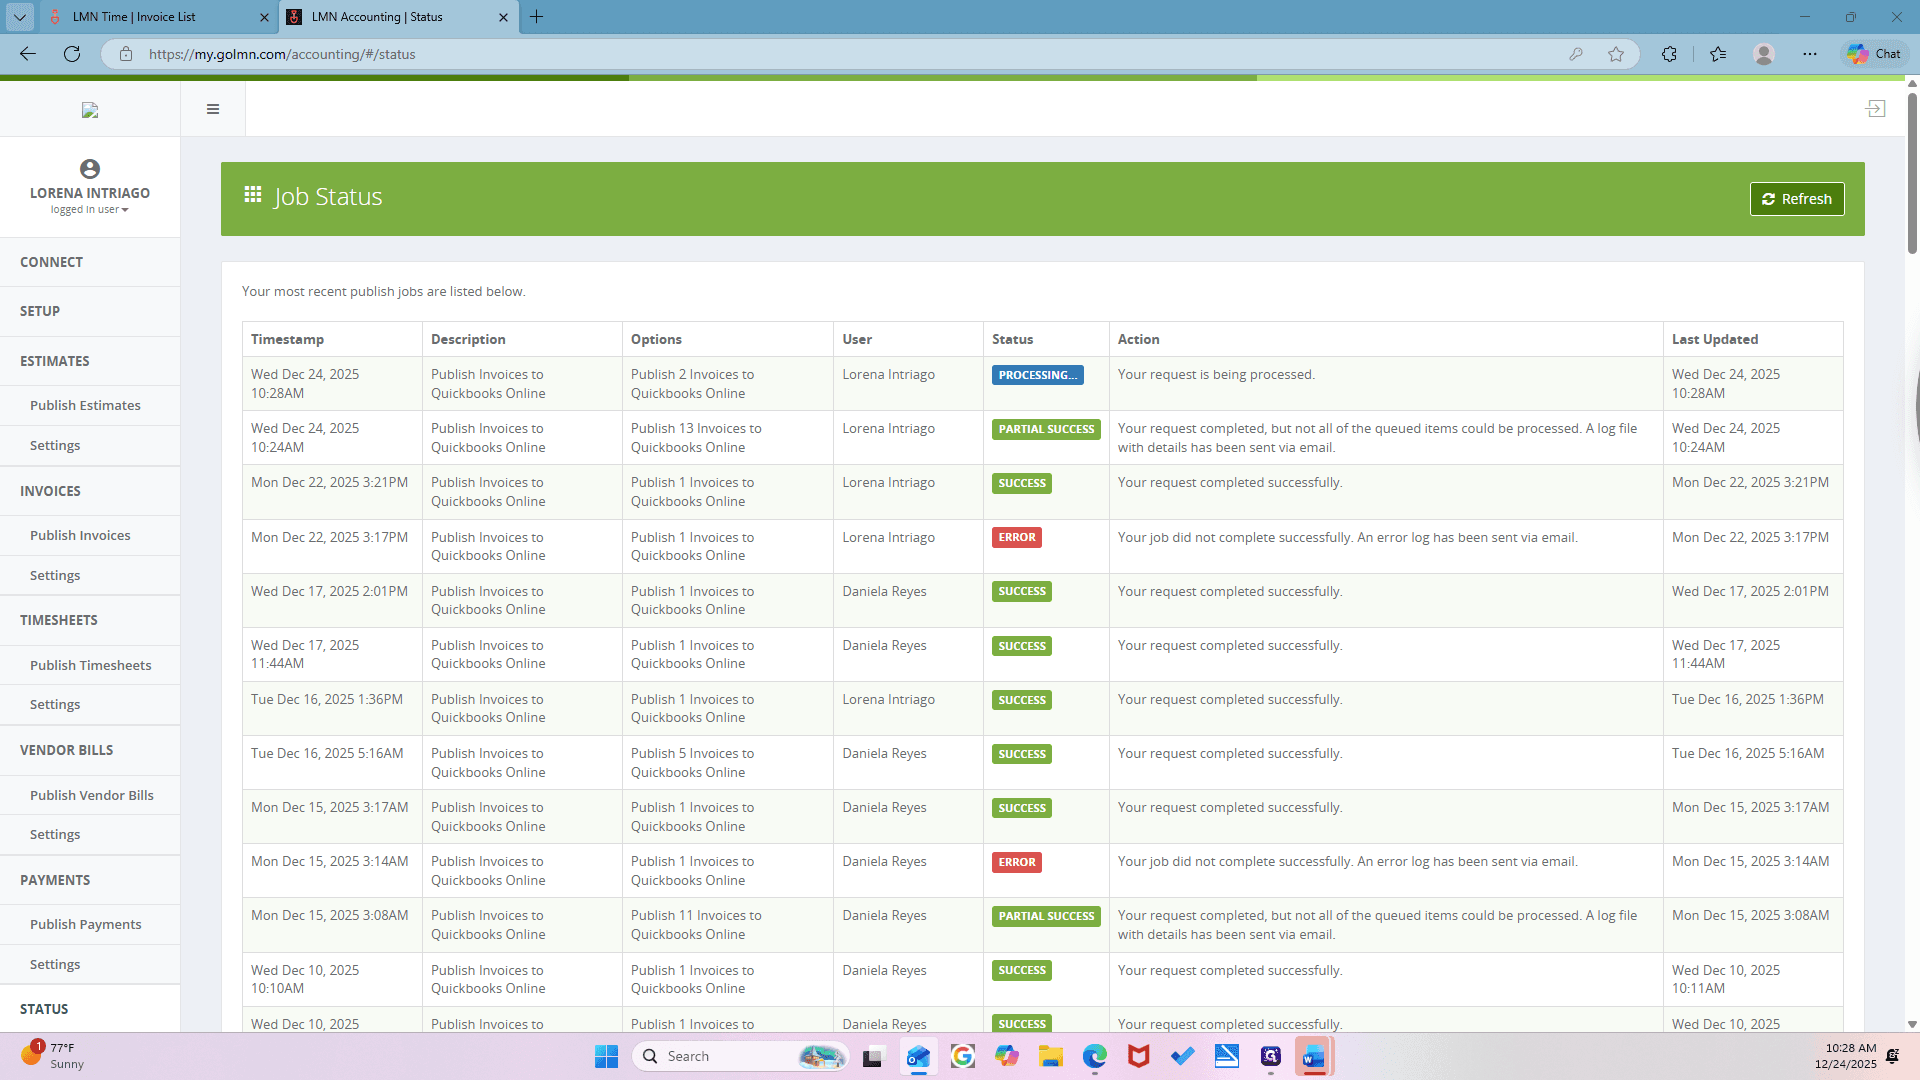Open the Windows Start menu
Screen dimensions: 1920x1080
pos(606,1056)
